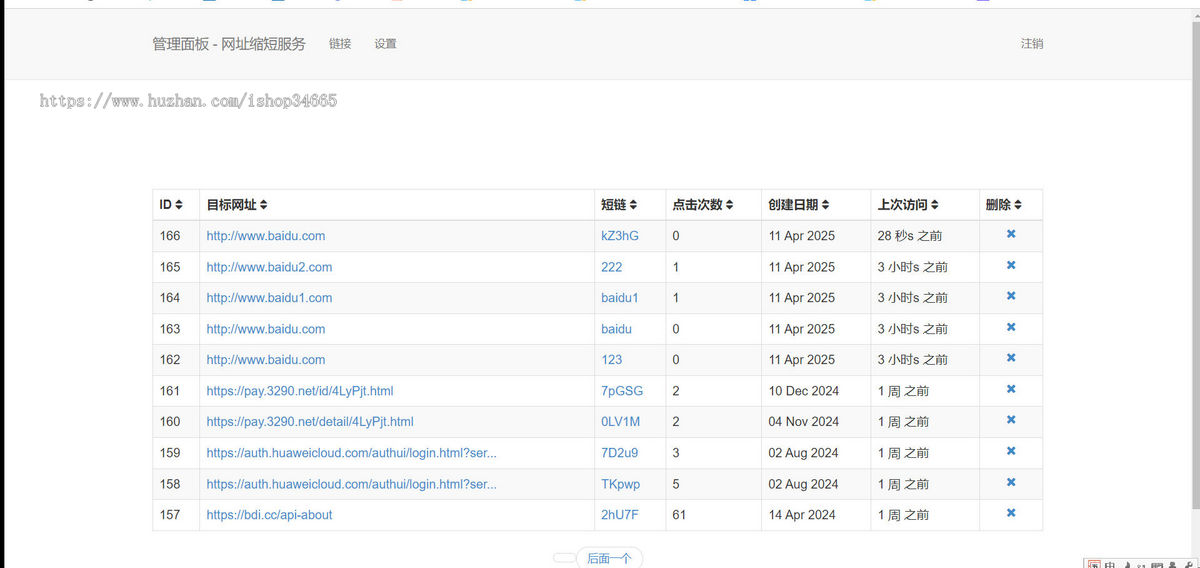Go to the next page with 后面一个
The width and height of the screenshot is (1200, 568).
pos(609,559)
